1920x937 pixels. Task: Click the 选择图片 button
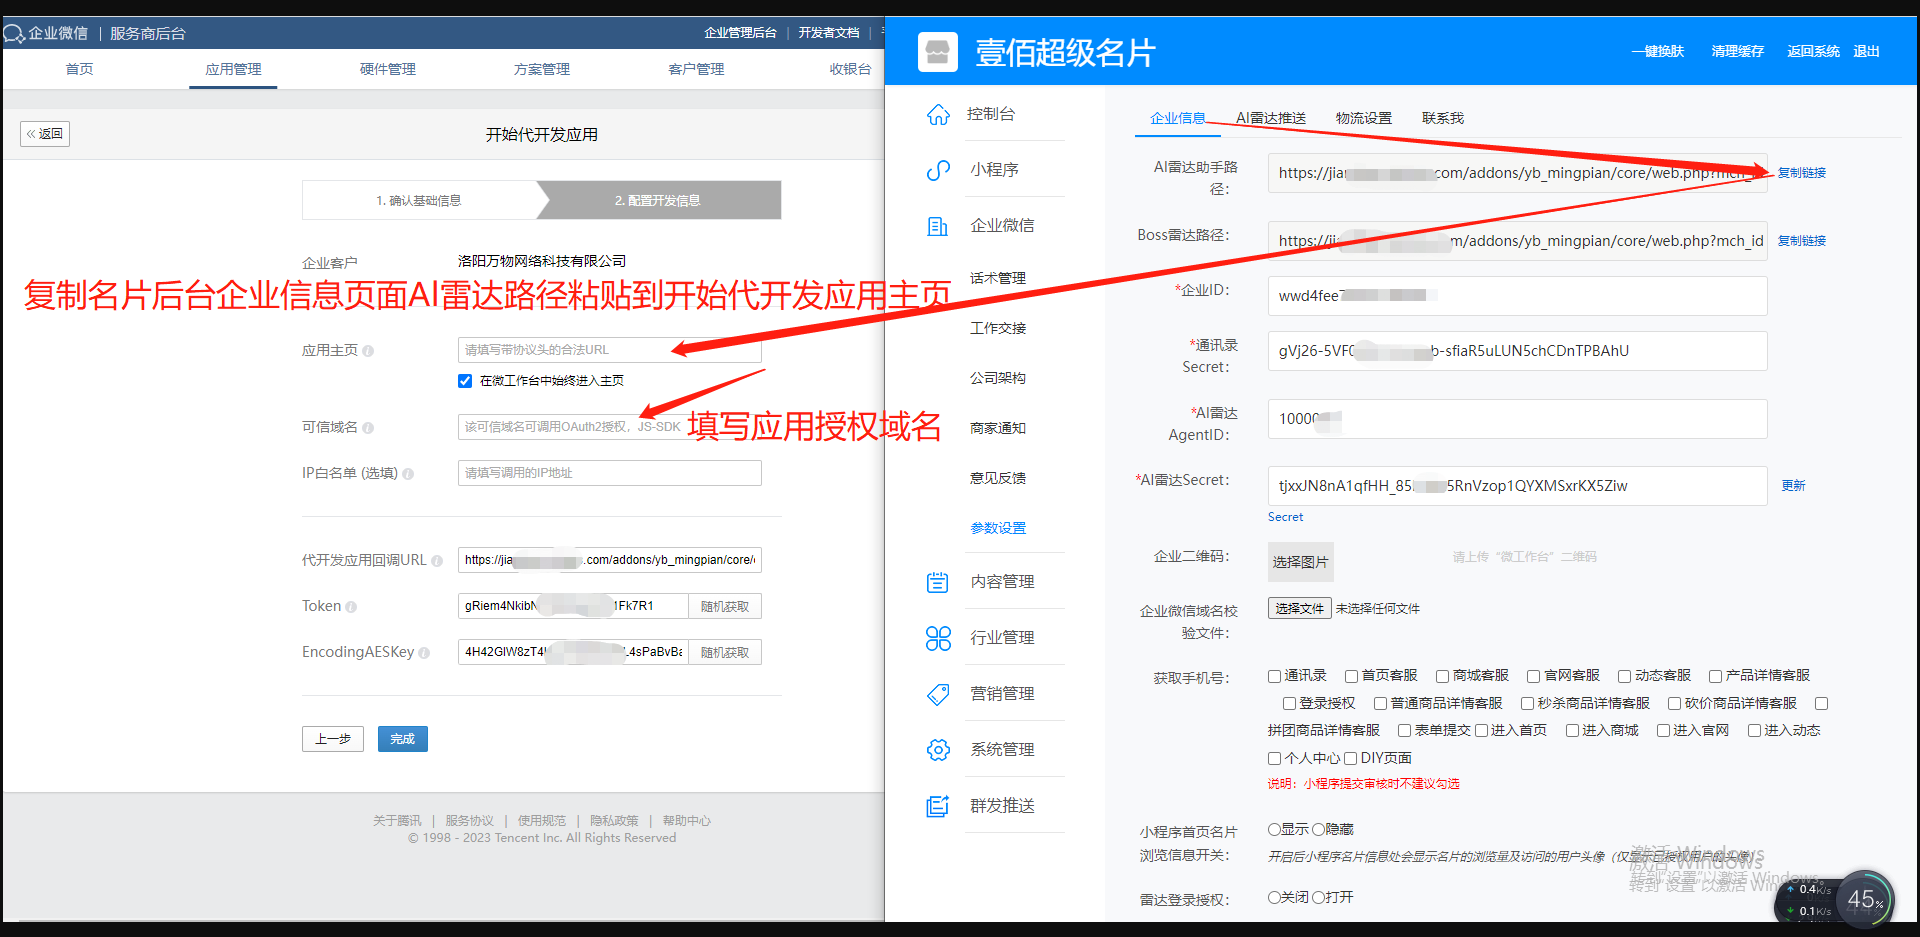(1300, 562)
